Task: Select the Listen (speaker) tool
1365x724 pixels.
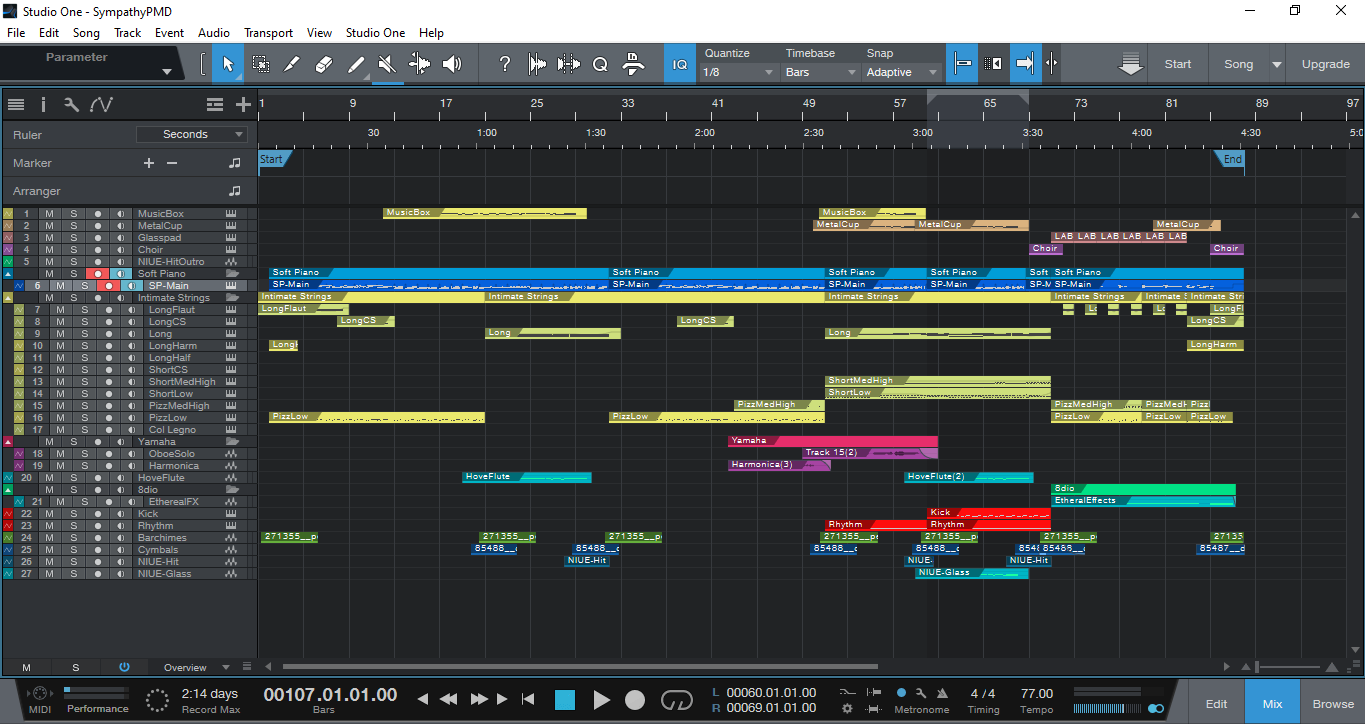Action: coord(452,64)
